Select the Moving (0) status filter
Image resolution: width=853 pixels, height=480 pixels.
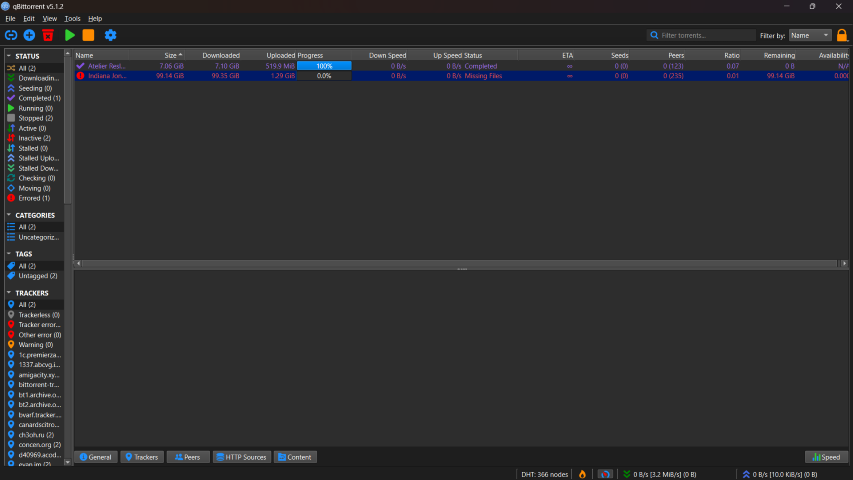click(x=34, y=188)
